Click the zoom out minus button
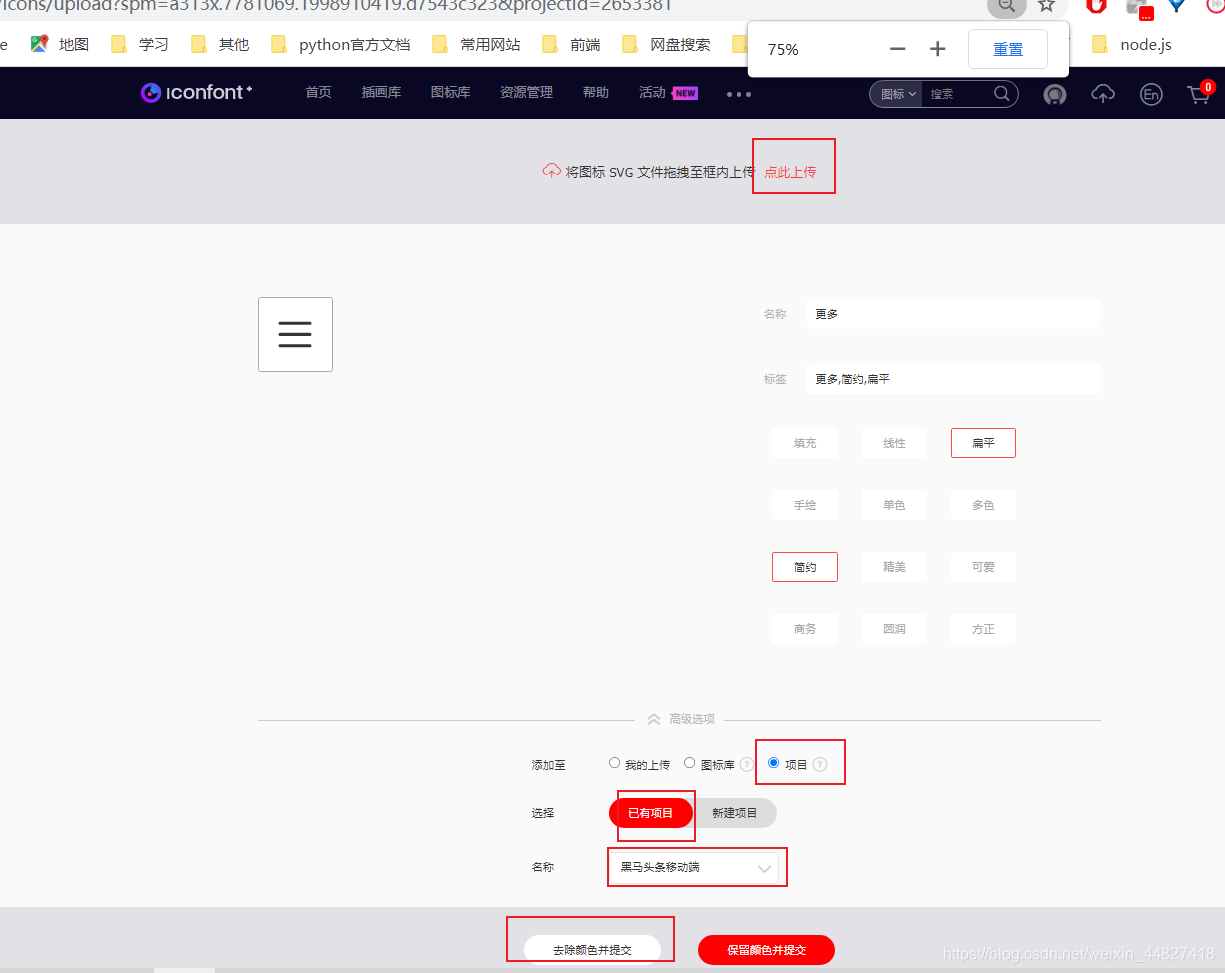Screen dimensions: 1225x973 [x=897, y=49]
